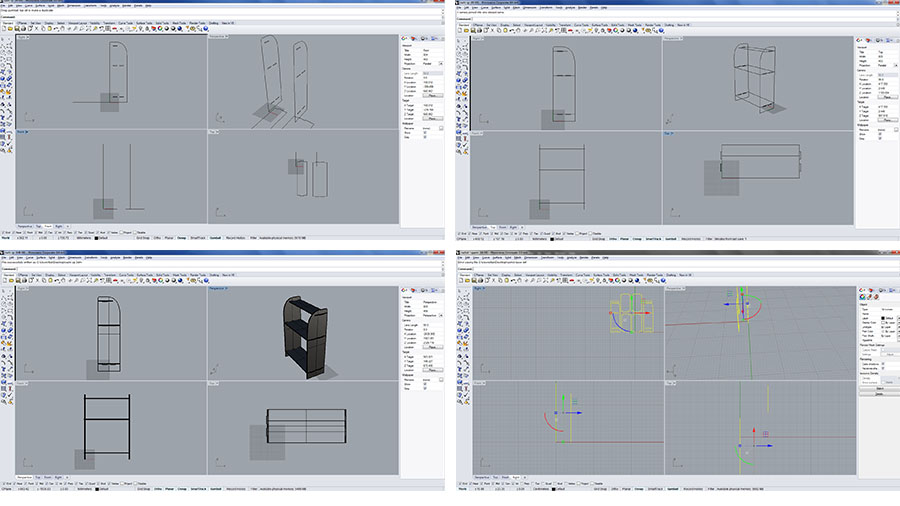Screen dimensions: 900x506
Task: Open Wallpaper filename dropdown in two-panels window
Action: click(441, 129)
